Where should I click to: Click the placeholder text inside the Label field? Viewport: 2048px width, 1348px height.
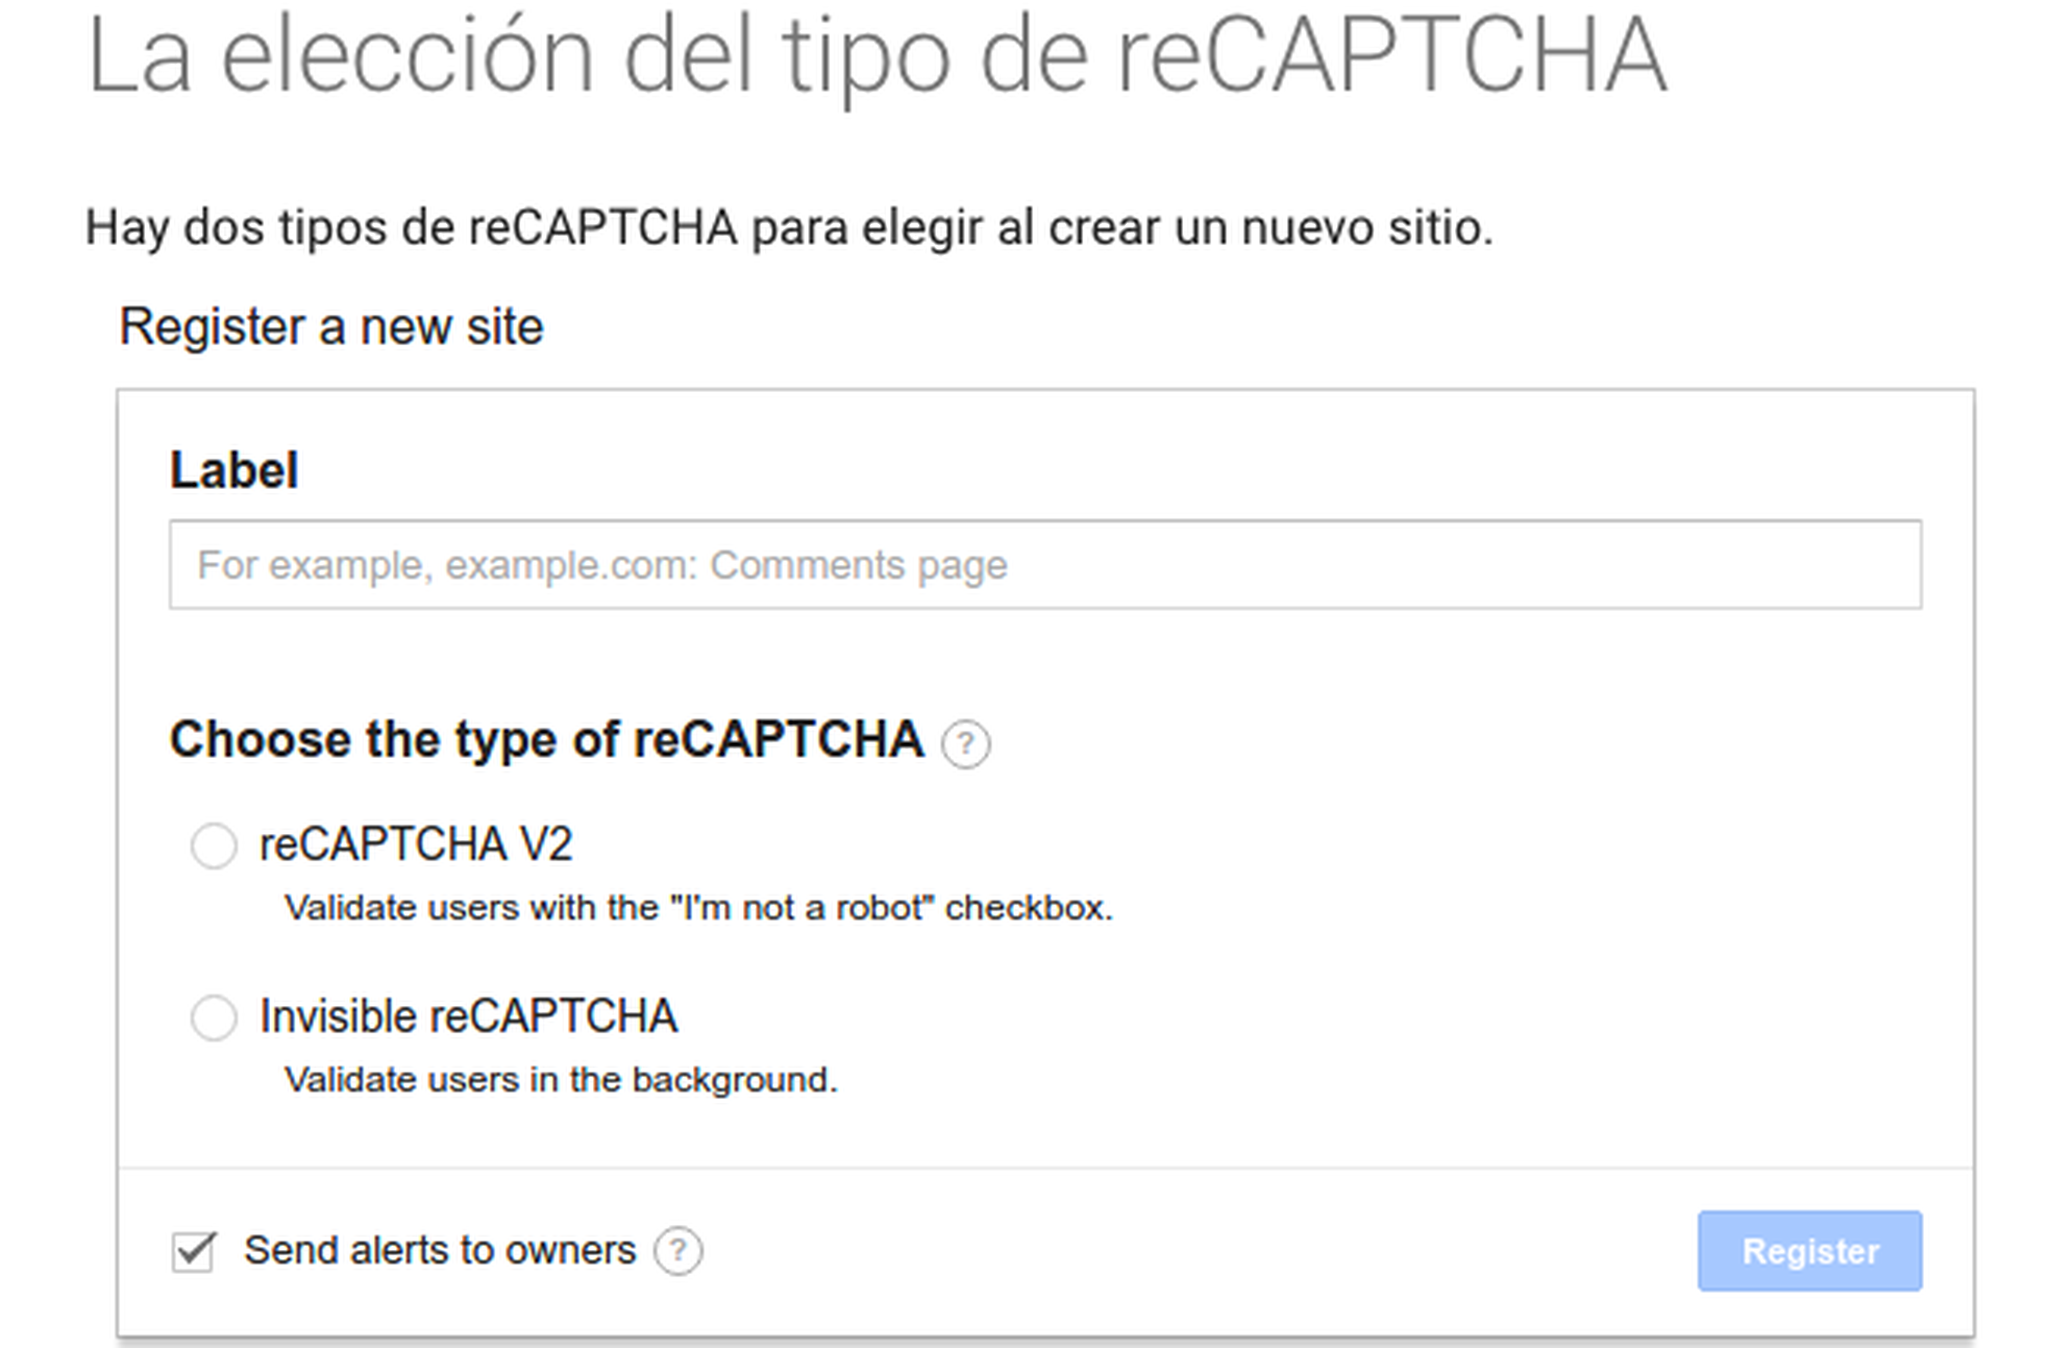[x=602, y=564]
